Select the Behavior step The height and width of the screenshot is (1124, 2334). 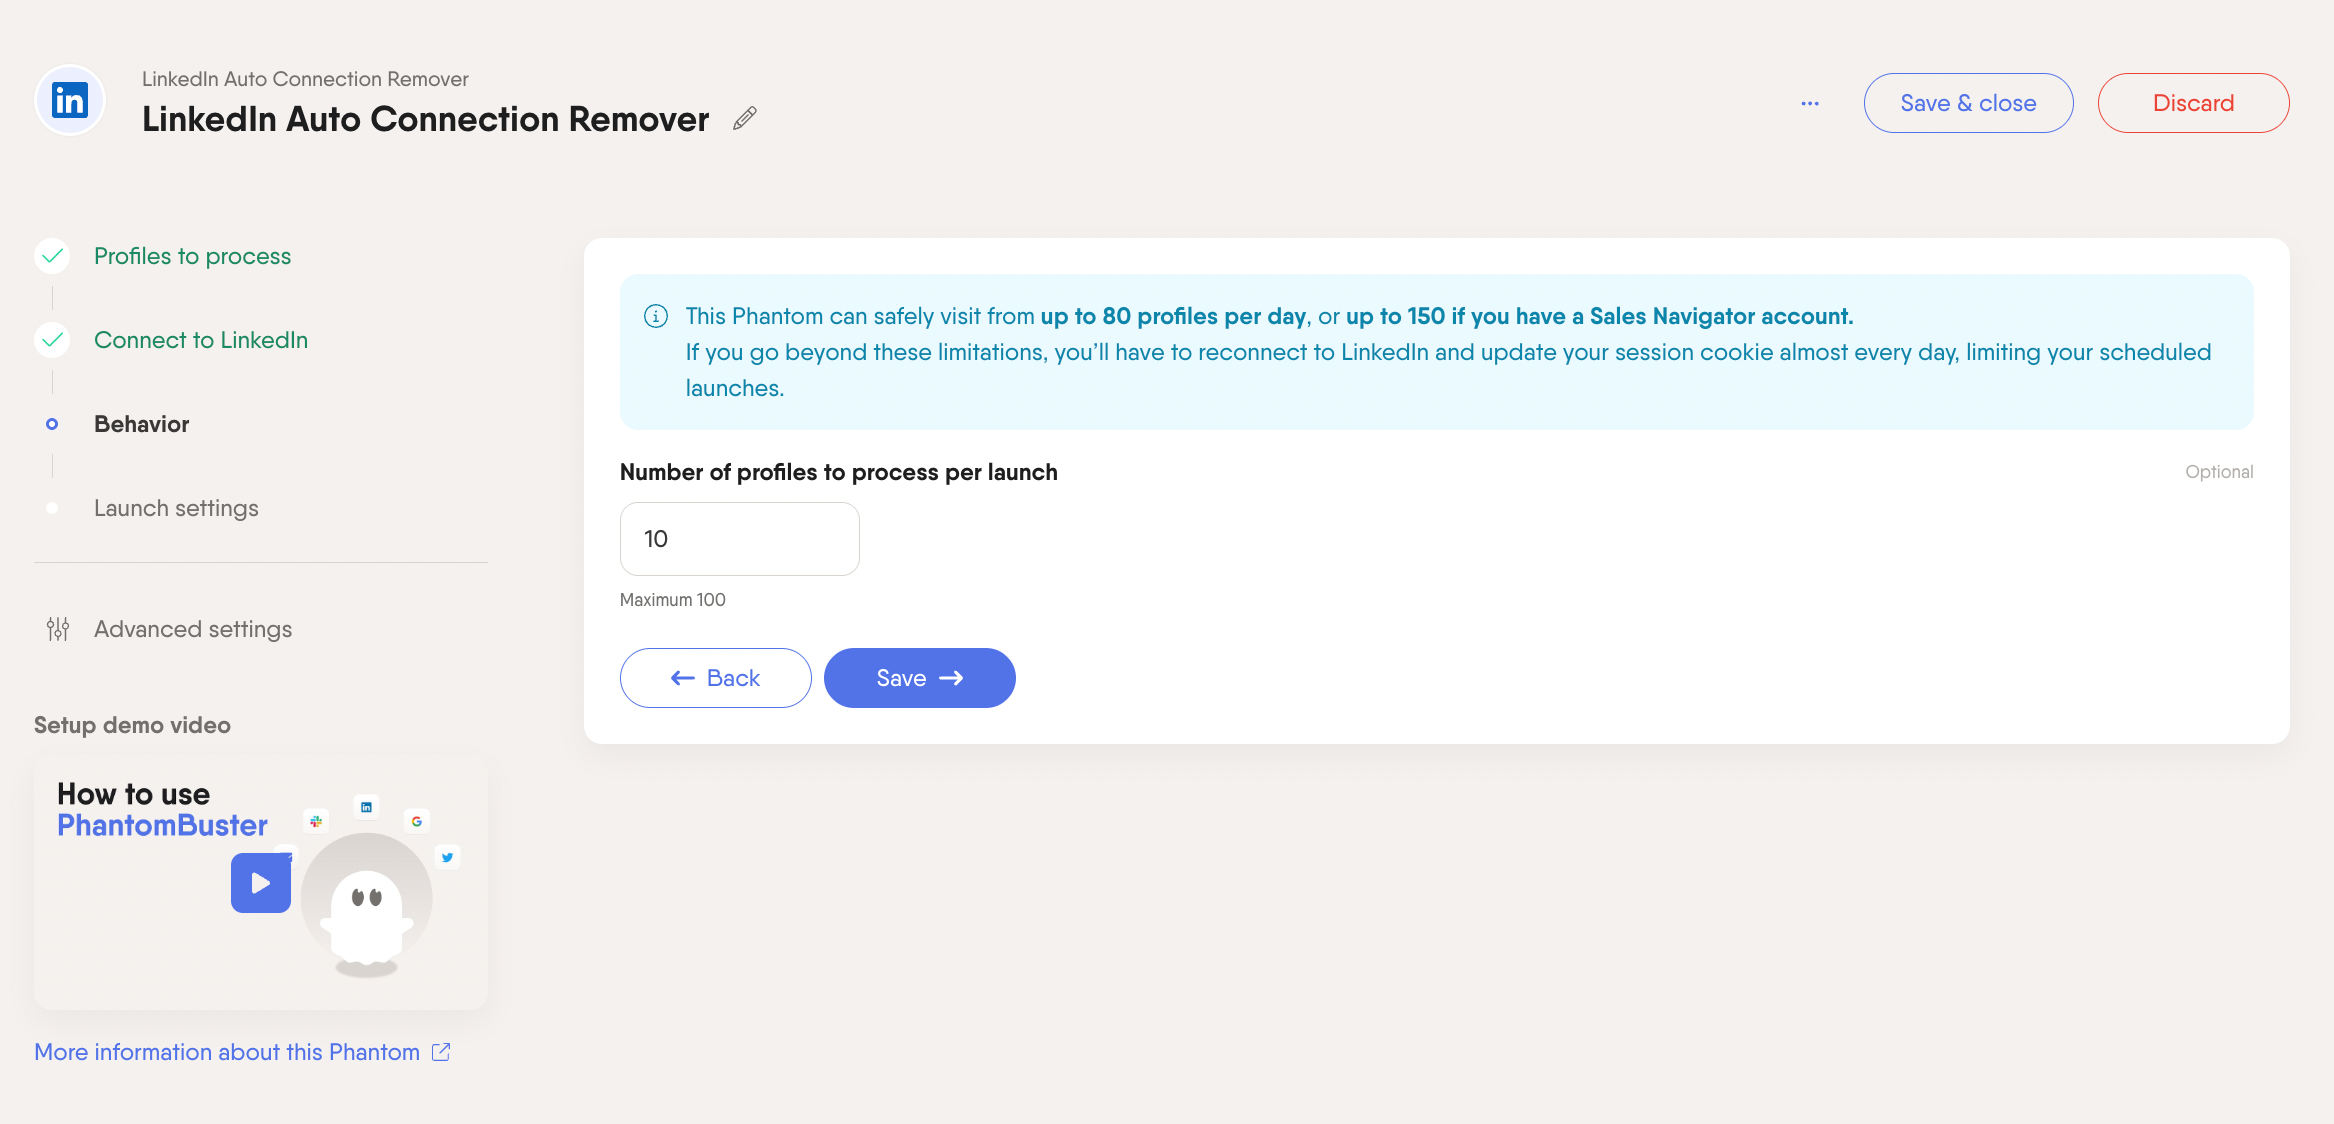click(142, 424)
